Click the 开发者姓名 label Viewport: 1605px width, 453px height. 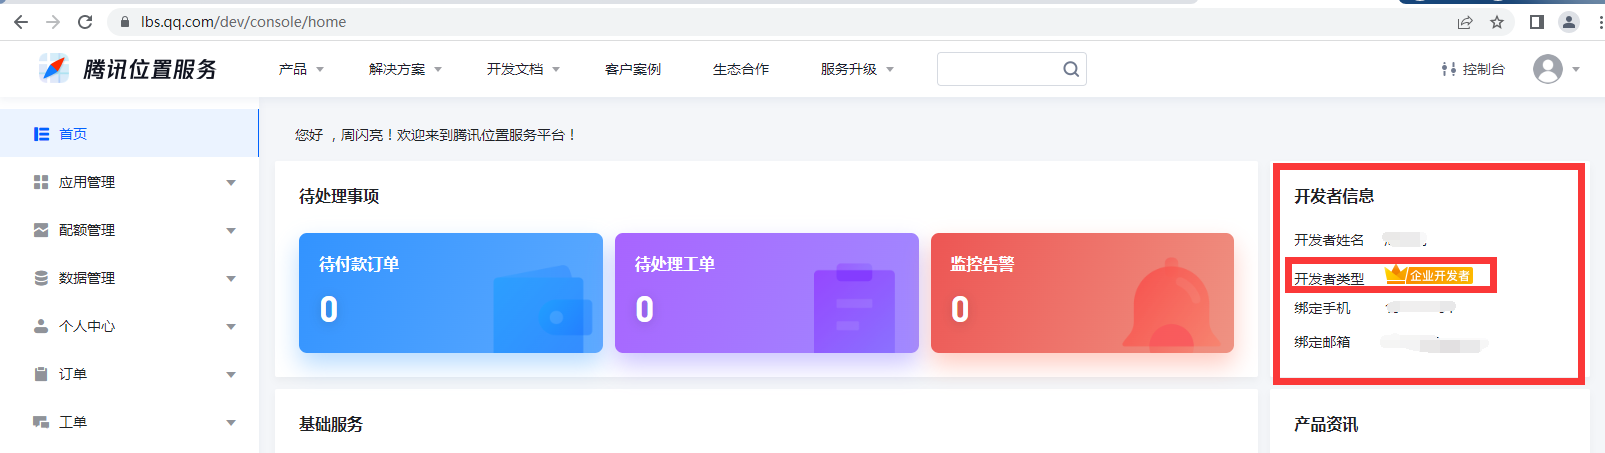[1329, 240]
